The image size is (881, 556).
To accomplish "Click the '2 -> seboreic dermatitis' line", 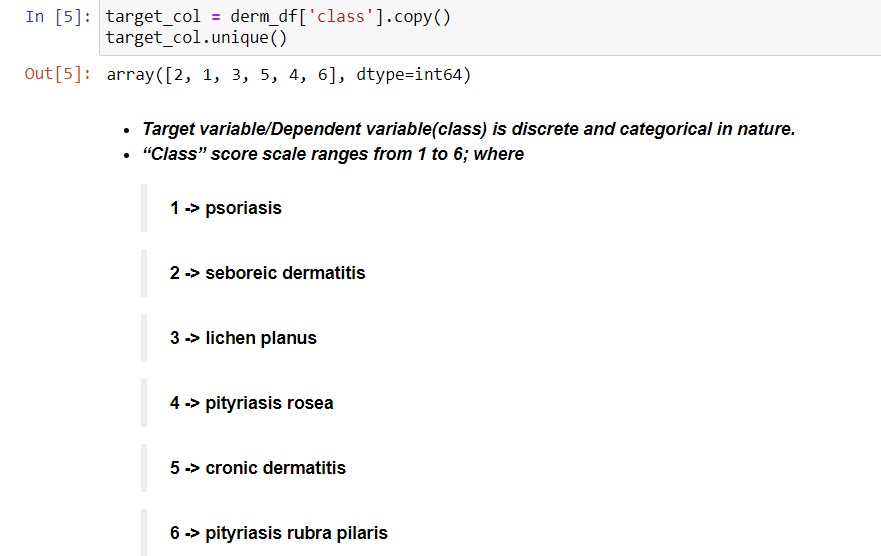I will [x=267, y=273].
